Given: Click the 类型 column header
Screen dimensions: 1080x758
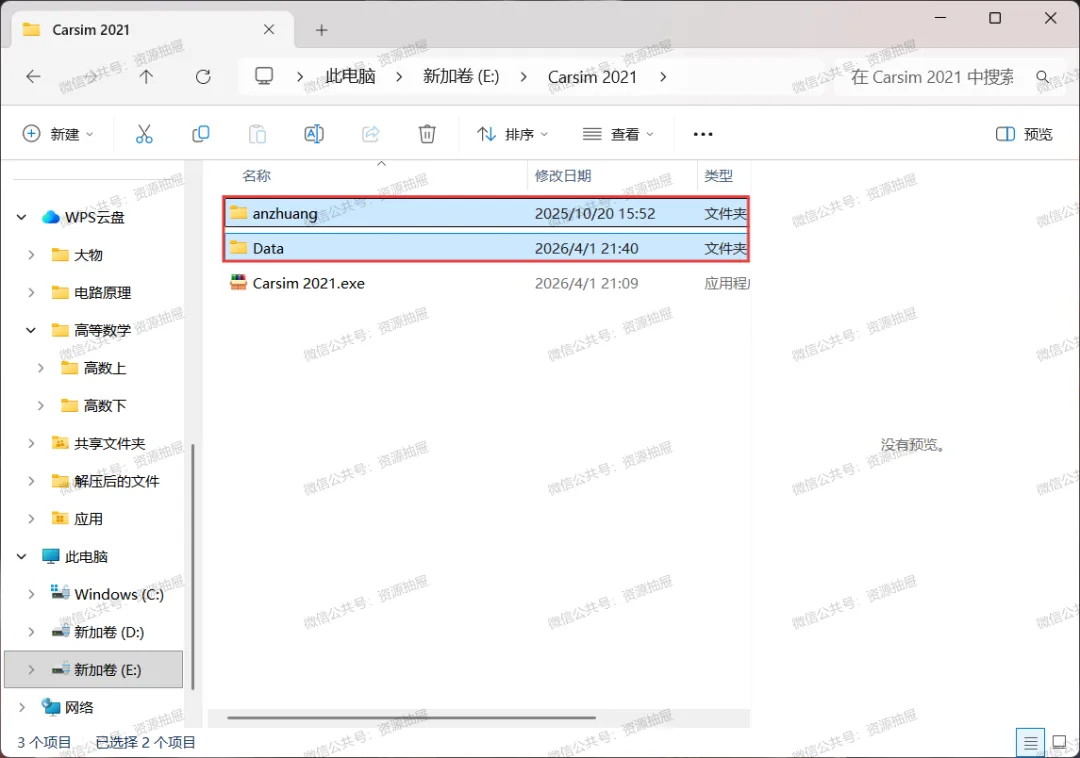Looking at the screenshot, I should (718, 176).
